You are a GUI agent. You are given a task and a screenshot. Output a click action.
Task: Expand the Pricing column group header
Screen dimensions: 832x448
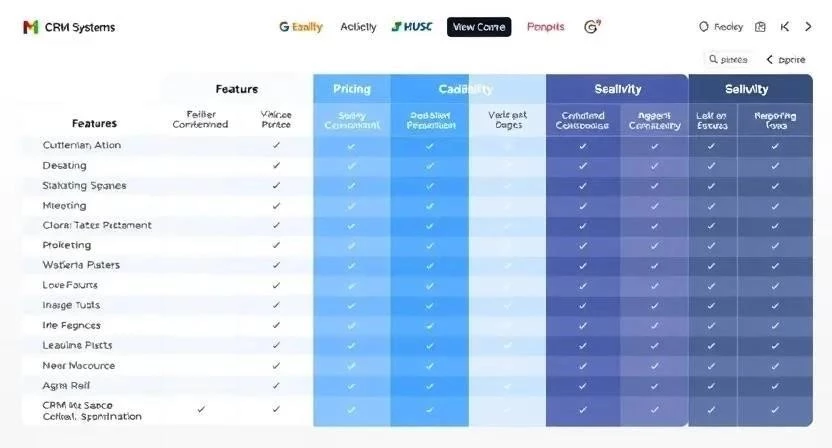[x=351, y=89]
